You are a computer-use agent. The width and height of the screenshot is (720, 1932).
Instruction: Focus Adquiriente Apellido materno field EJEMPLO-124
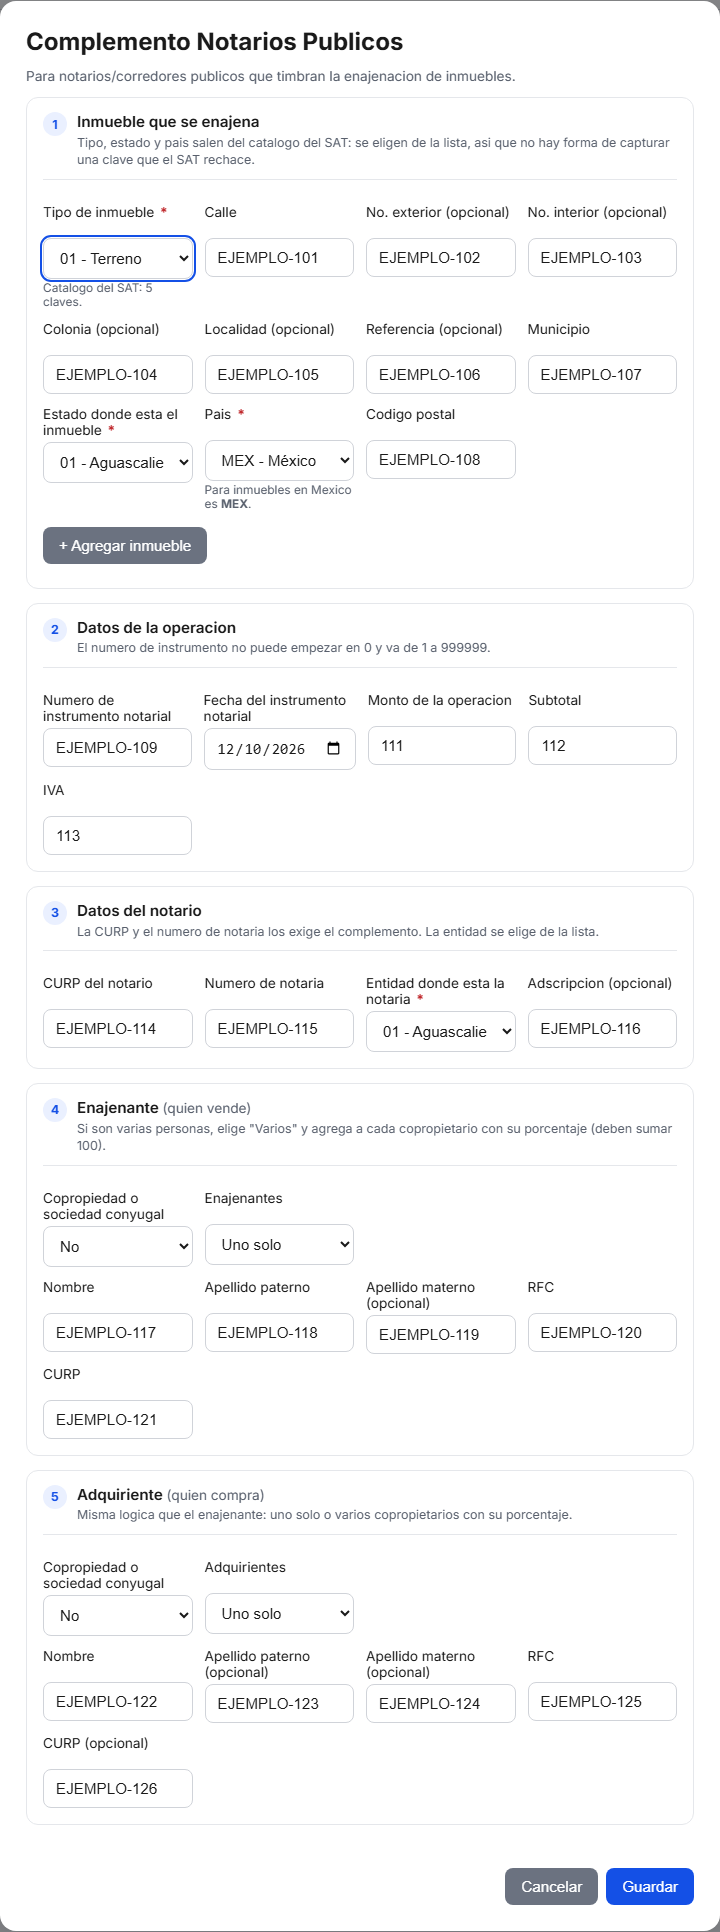click(441, 1703)
